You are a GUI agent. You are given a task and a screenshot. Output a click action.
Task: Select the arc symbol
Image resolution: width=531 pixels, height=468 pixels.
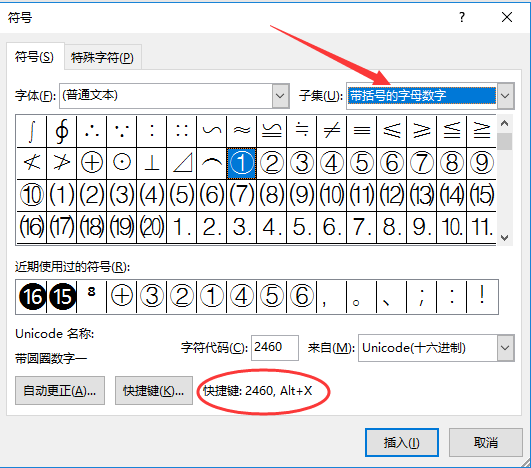click(211, 163)
